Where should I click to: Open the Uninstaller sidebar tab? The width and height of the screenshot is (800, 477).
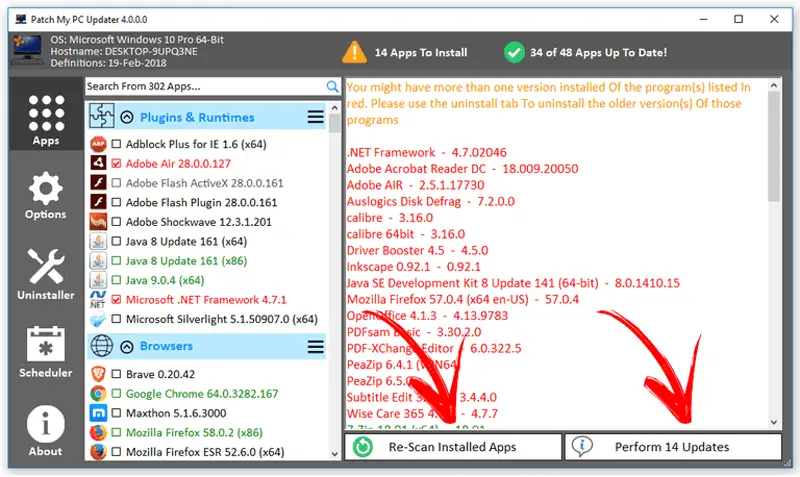pyautogui.click(x=46, y=274)
